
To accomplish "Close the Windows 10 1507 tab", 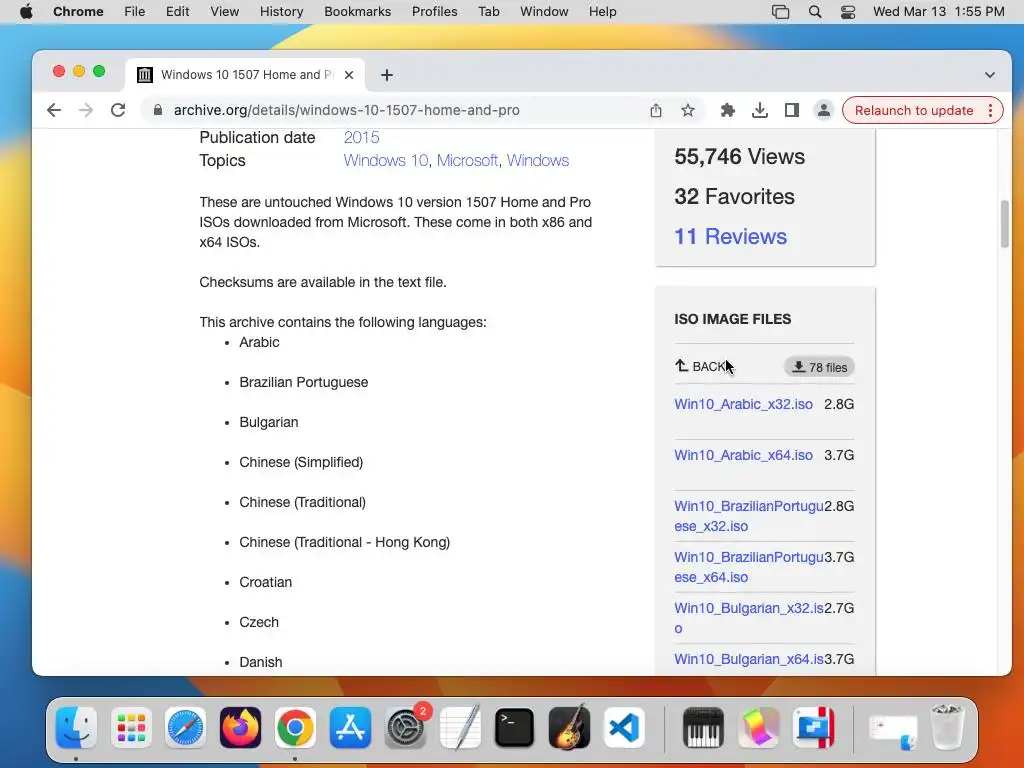I will click(349, 75).
